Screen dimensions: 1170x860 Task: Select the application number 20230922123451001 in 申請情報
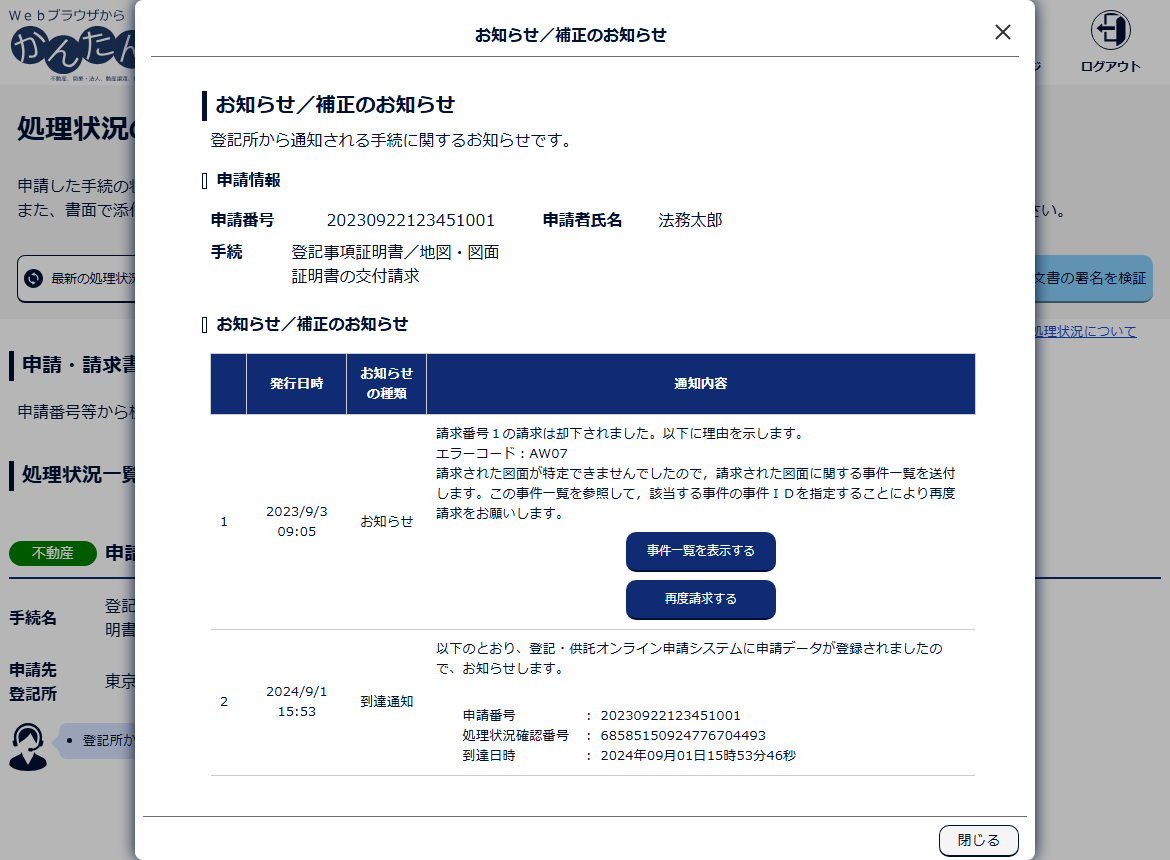(410, 220)
